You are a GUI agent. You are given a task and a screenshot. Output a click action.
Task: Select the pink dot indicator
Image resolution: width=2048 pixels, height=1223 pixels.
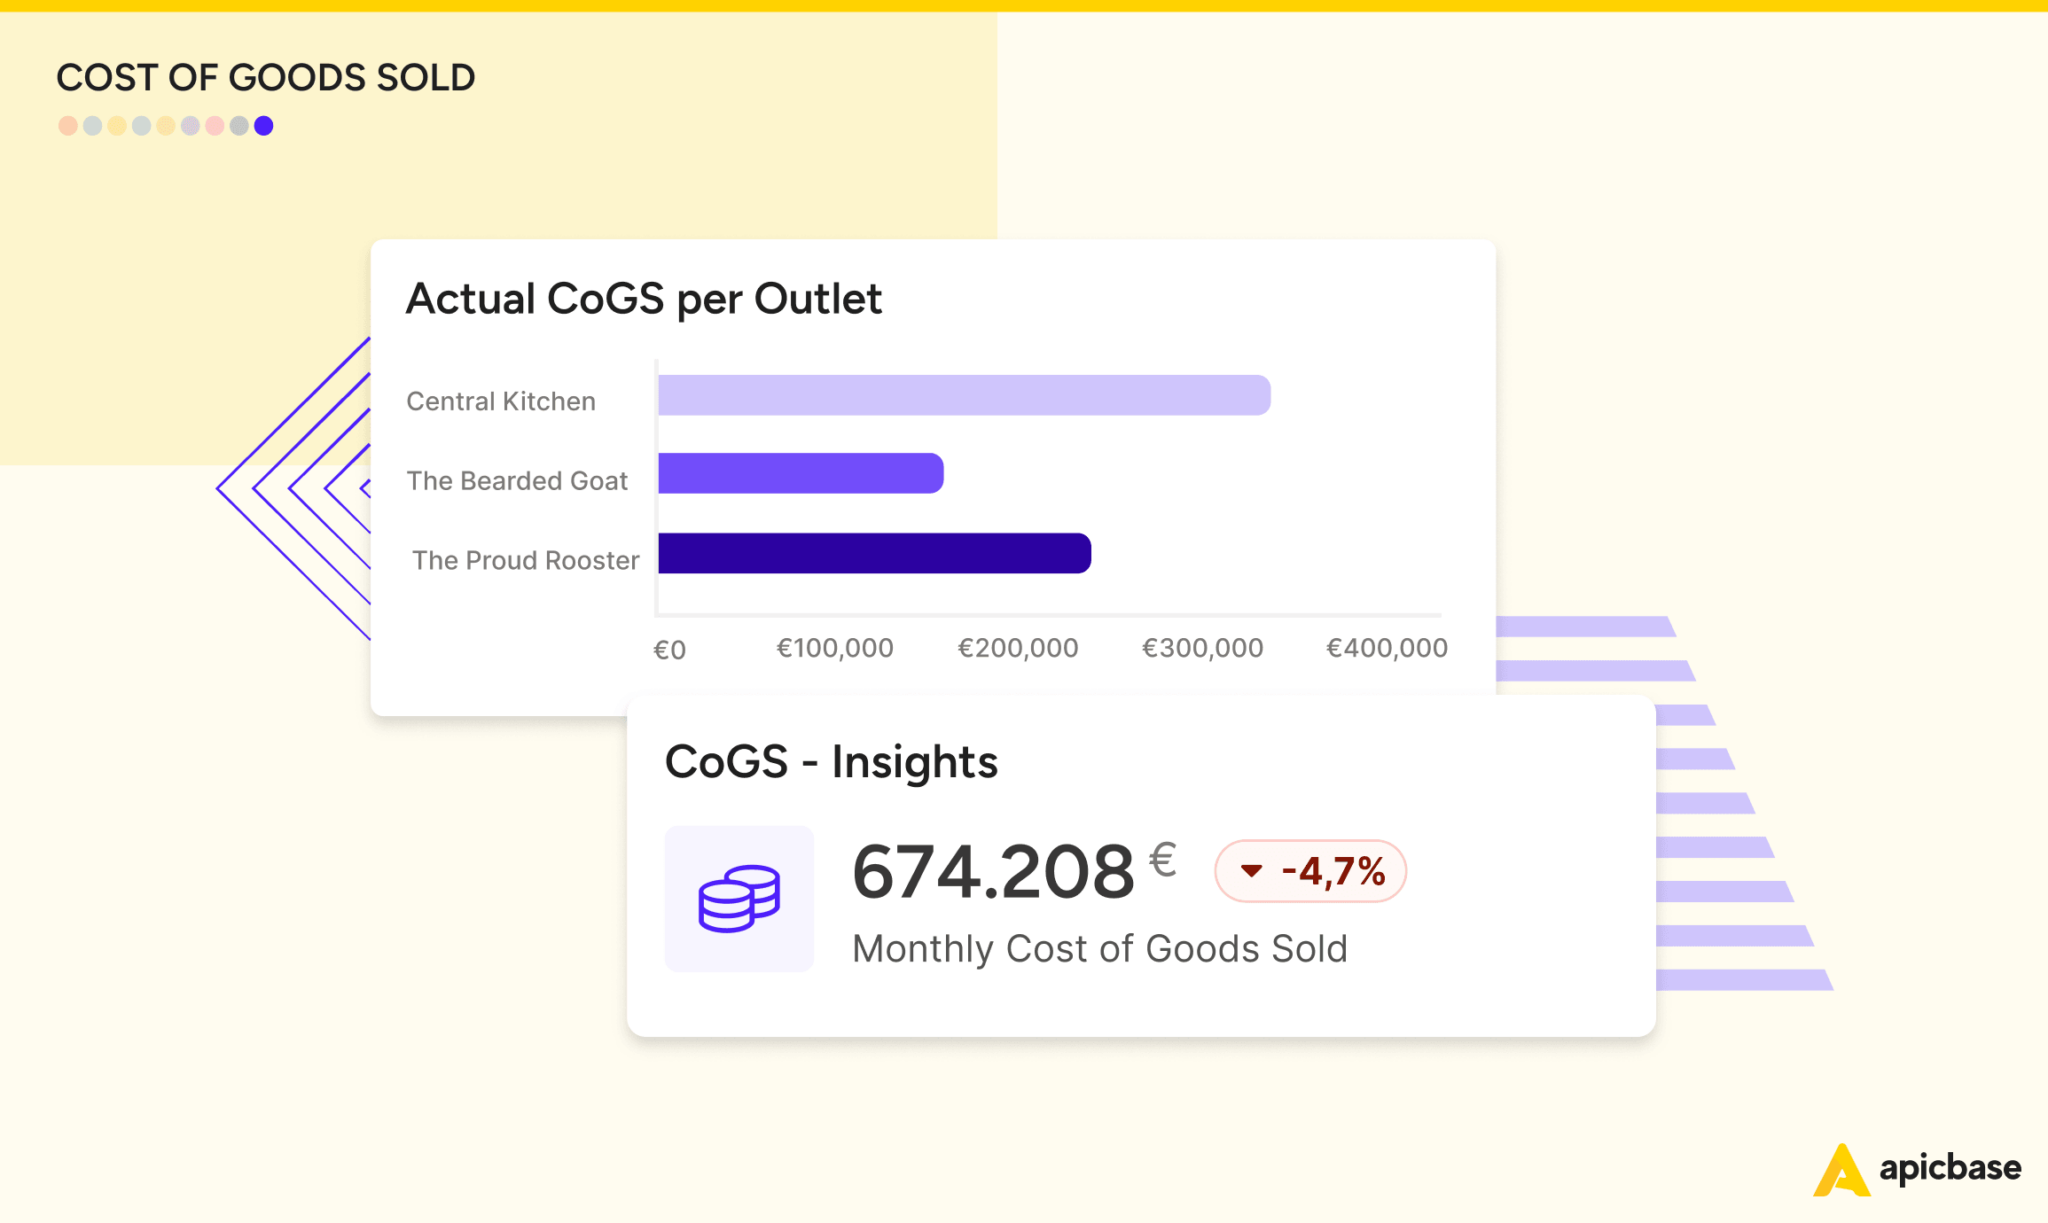(x=215, y=125)
